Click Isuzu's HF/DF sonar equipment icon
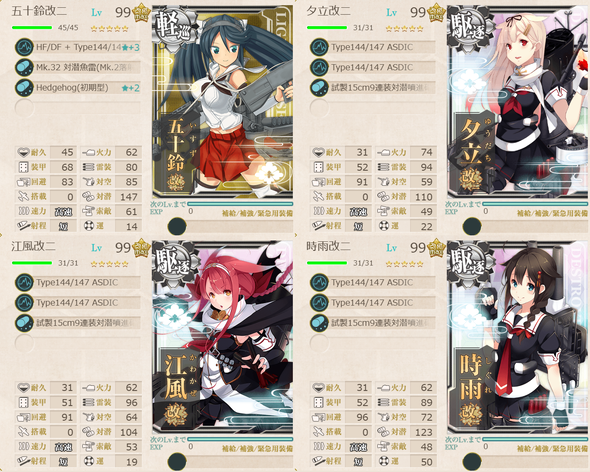 (24, 47)
